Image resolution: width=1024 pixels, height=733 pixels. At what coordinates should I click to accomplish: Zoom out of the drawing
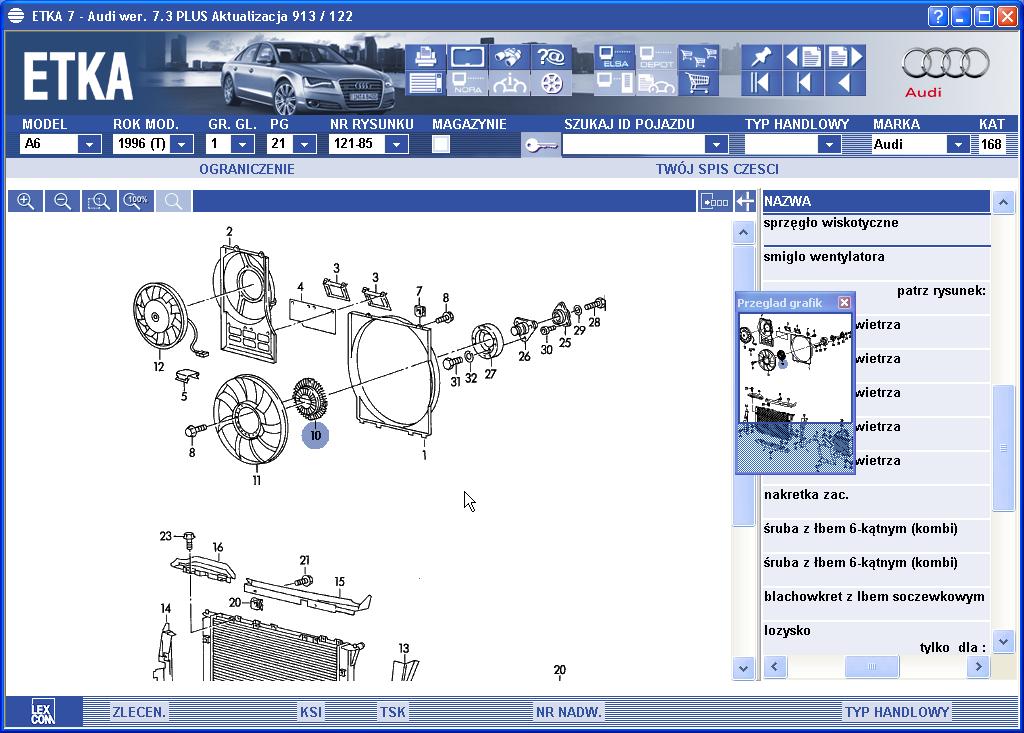[63, 201]
